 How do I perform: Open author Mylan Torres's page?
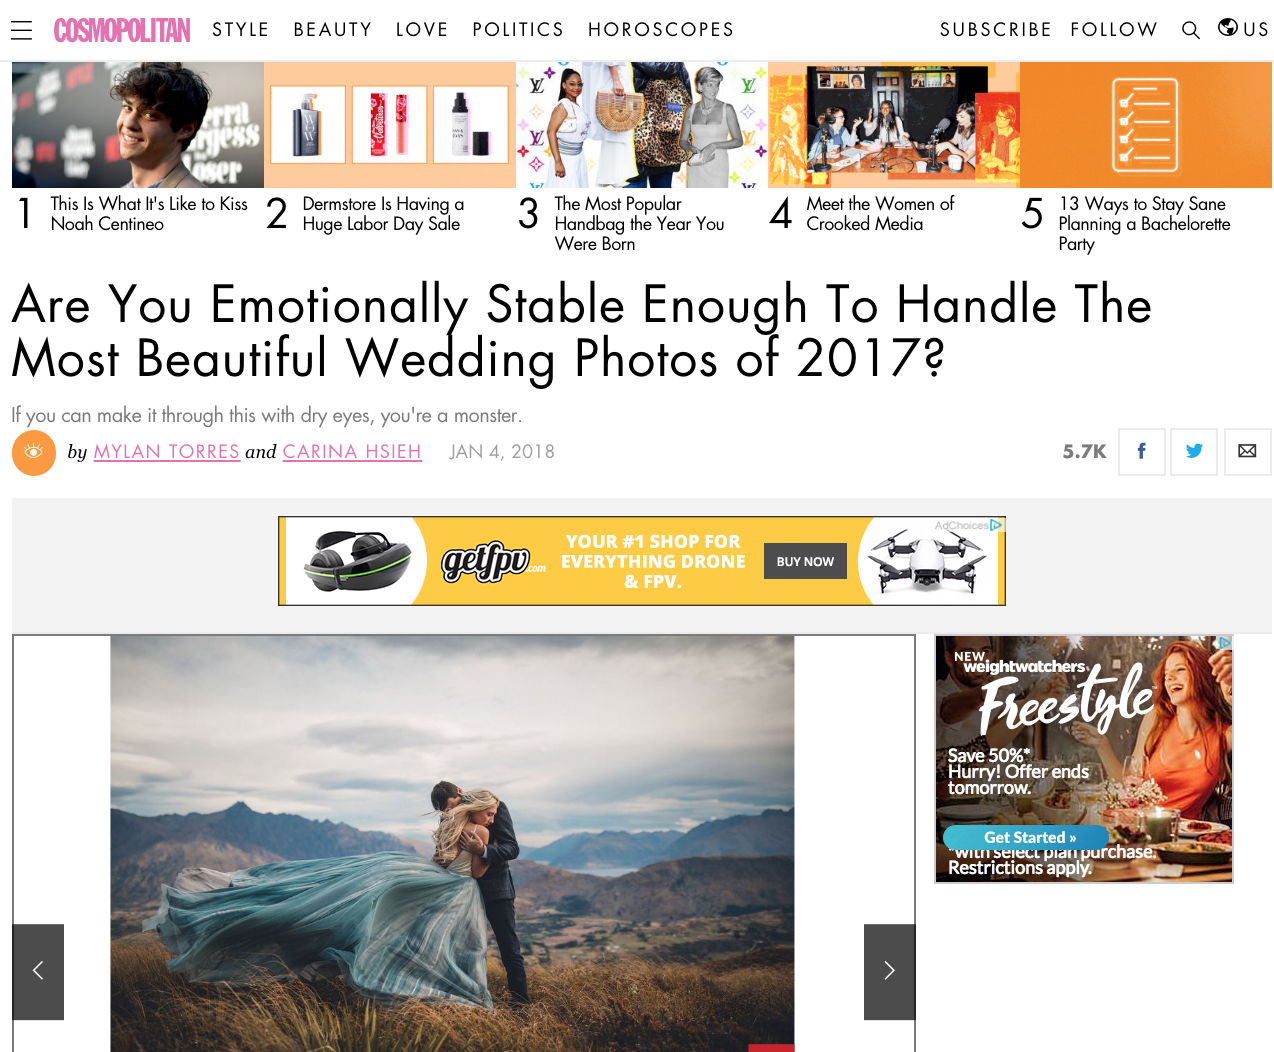click(167, 452)
